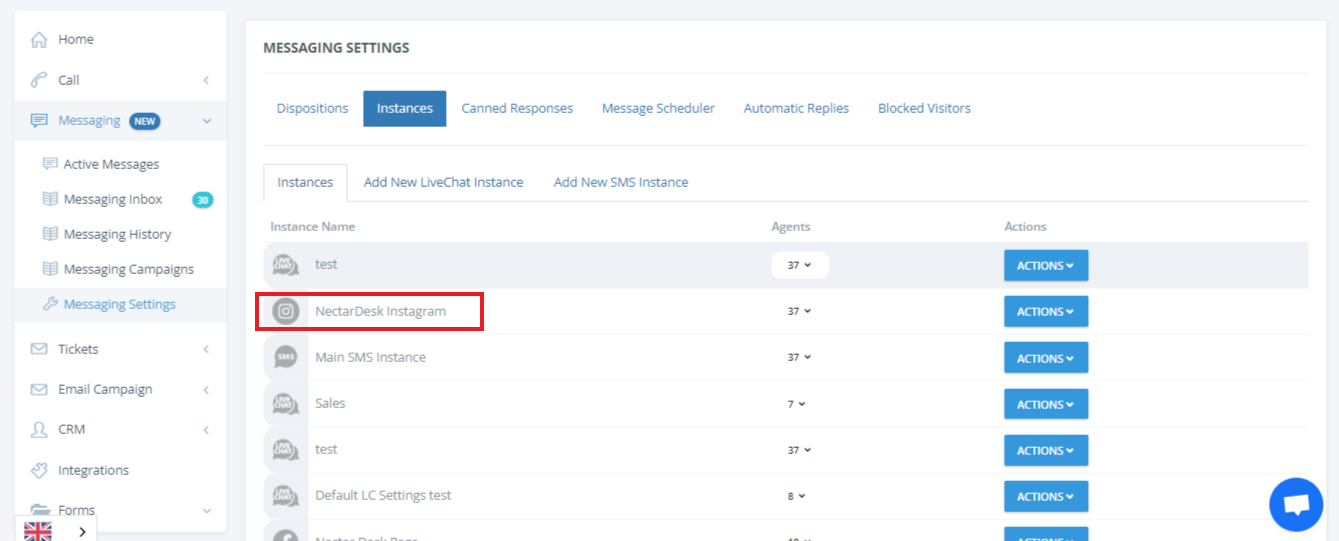Viewport: 1339px width, 541px height.
Task: Select the Instances sub-tab
Action: point(305,182)
